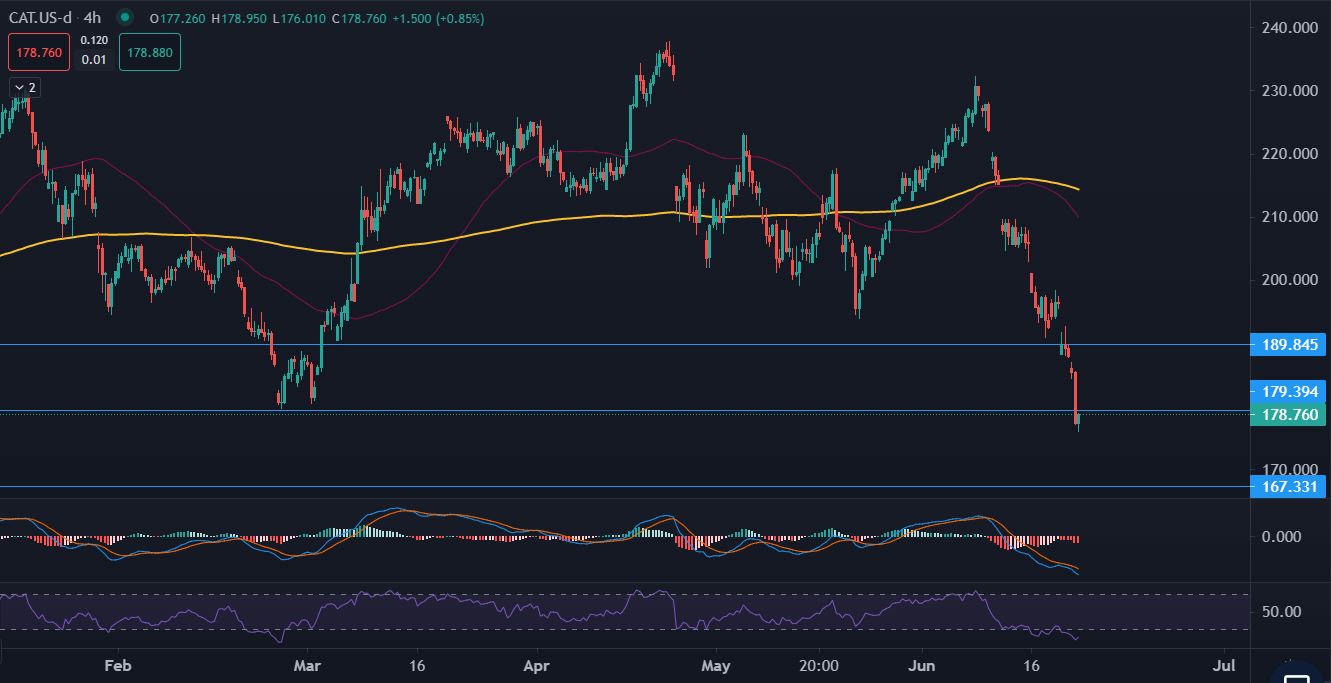Image resolution: width=1331 pixels, height=683 pixels.
Task: Click the red 178.760 sell price button
Action: tap(39, 52)
